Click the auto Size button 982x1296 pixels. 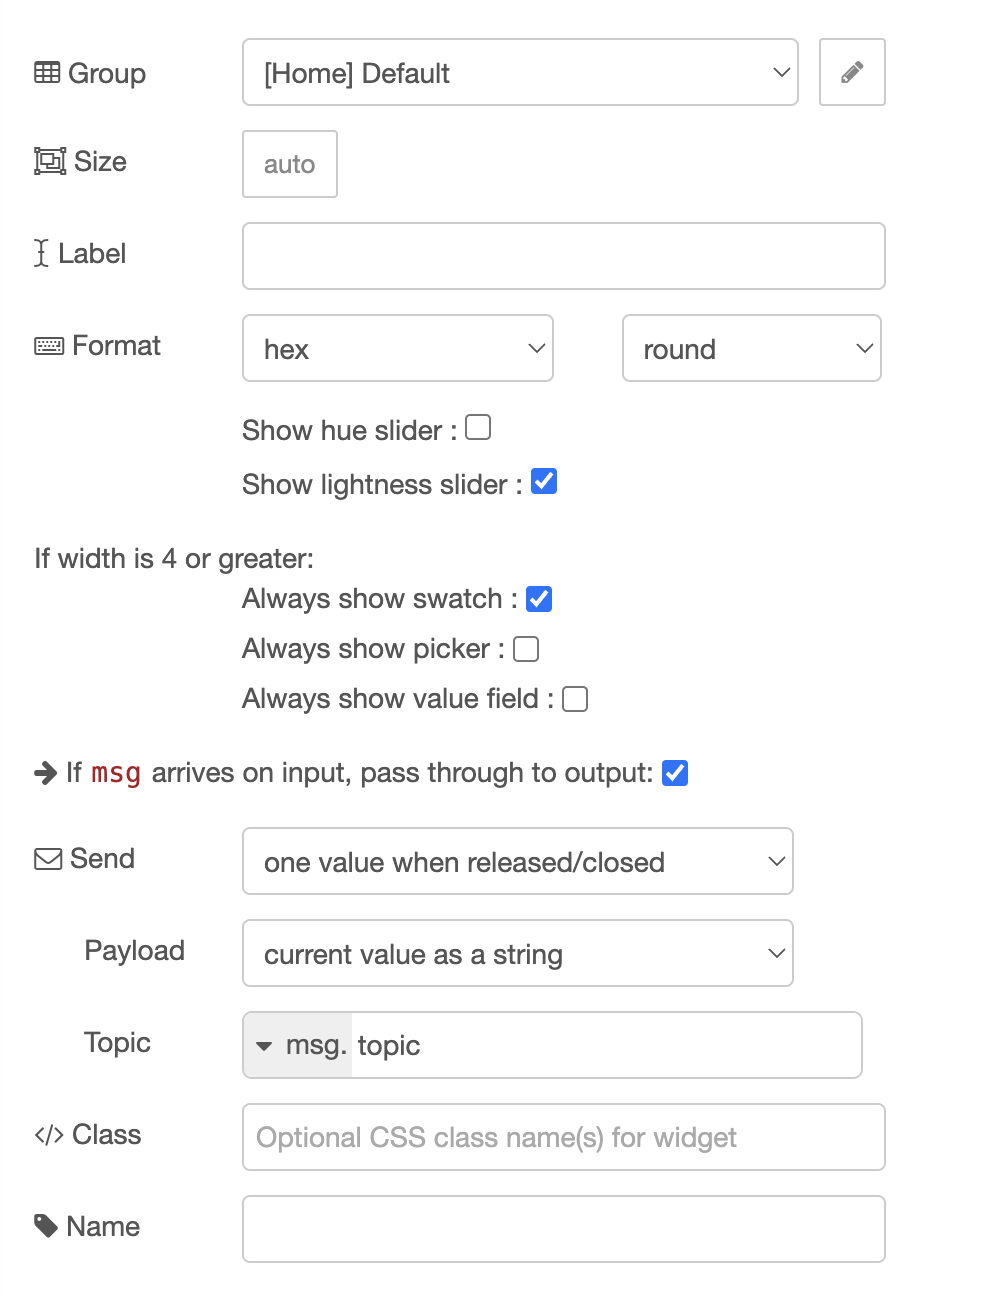pyautogui.click(x=289, y=163)
